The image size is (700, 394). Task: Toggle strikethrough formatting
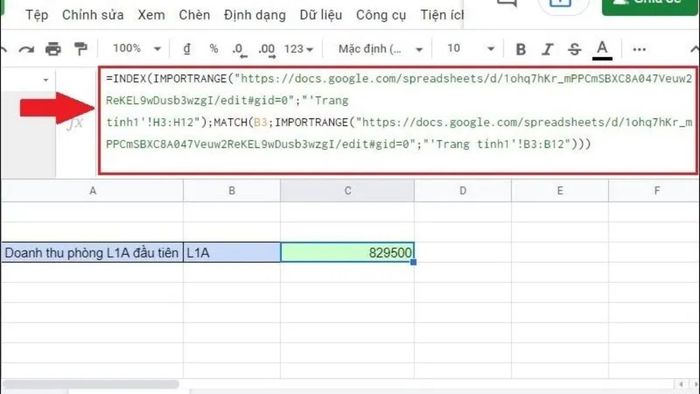(x=575, y=49)
